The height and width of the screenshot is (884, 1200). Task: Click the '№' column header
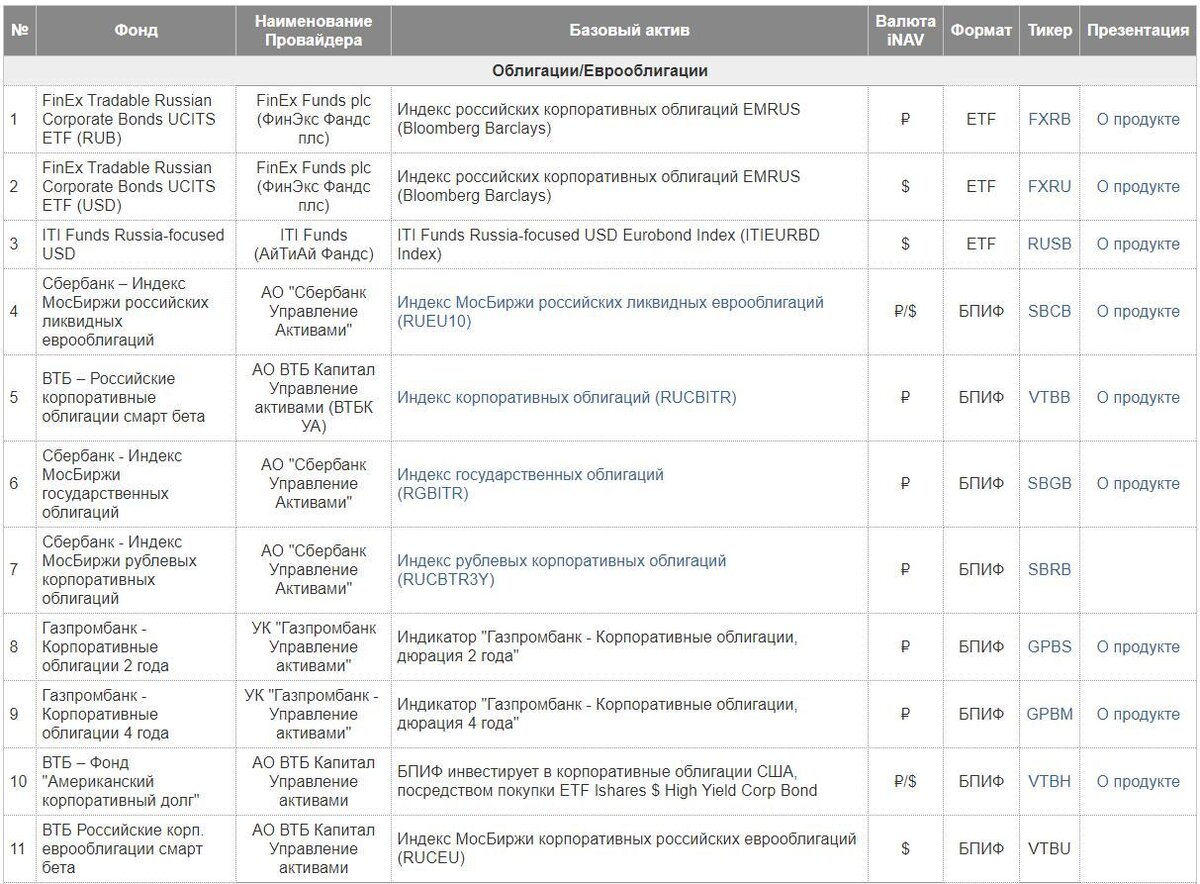pyautogui.click(x=20, y=30)
